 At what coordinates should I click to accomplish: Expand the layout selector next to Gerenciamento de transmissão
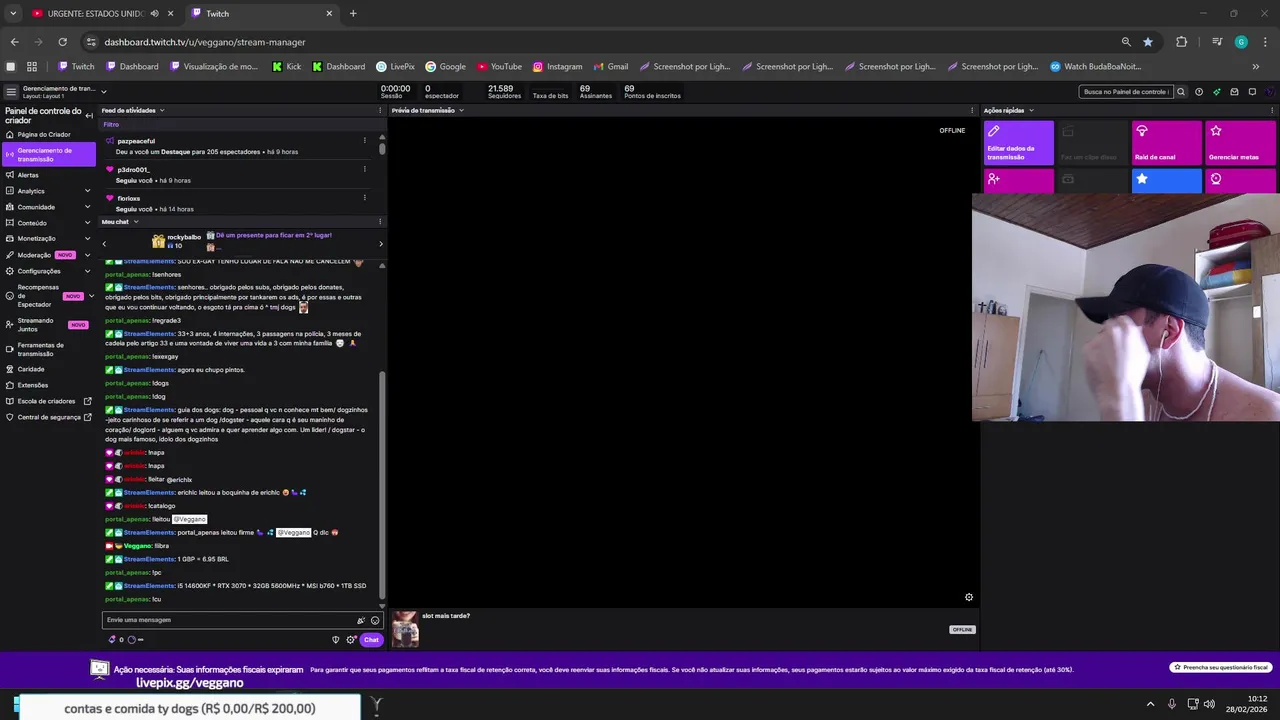tap(104, 92)
